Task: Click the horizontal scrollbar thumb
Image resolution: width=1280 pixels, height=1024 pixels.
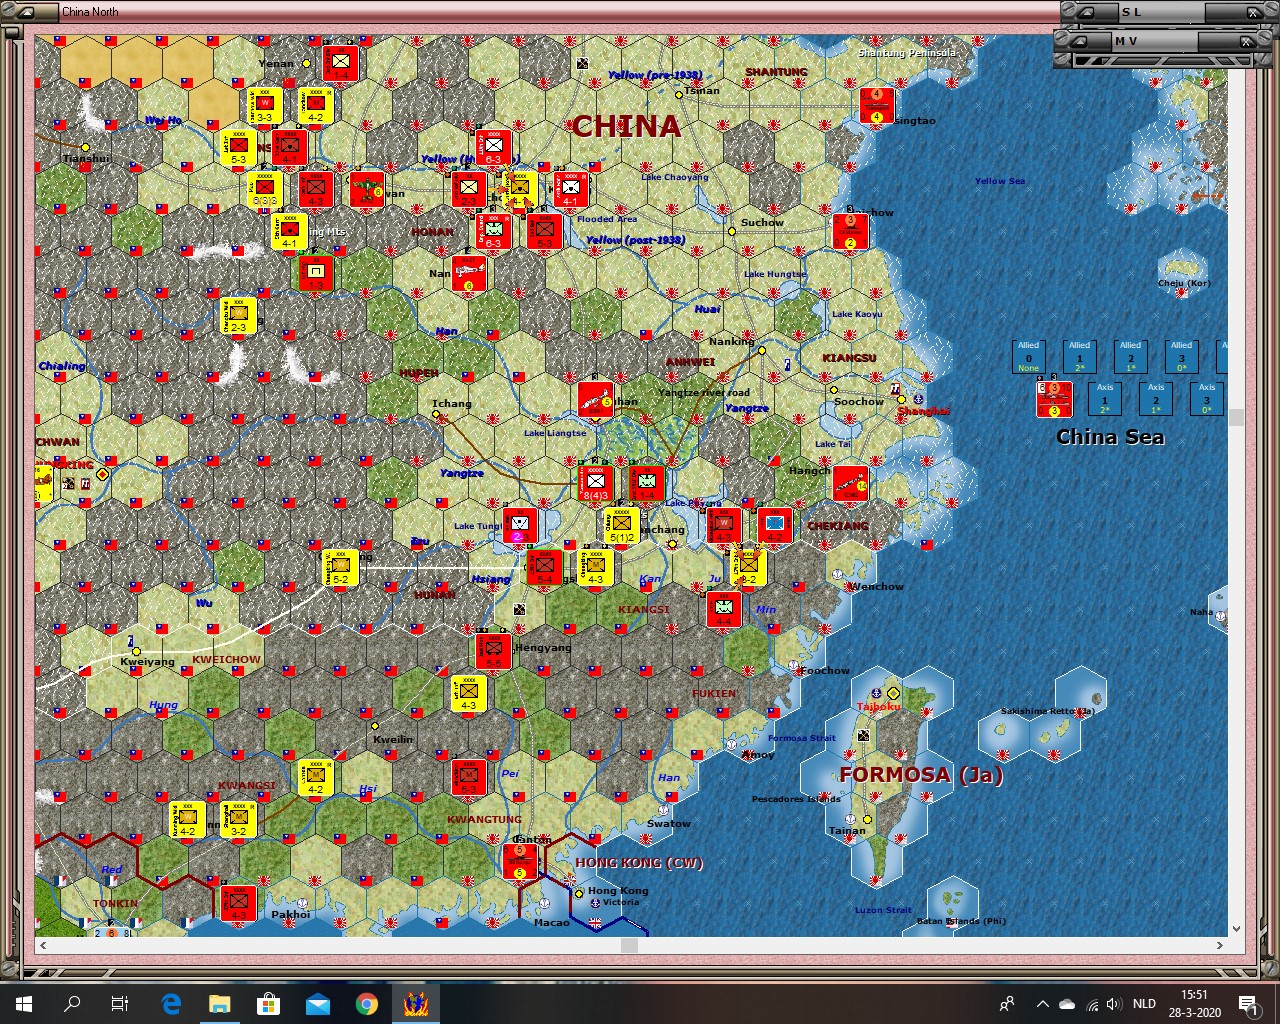Action: pyautogui.click(x=629, y=945)
